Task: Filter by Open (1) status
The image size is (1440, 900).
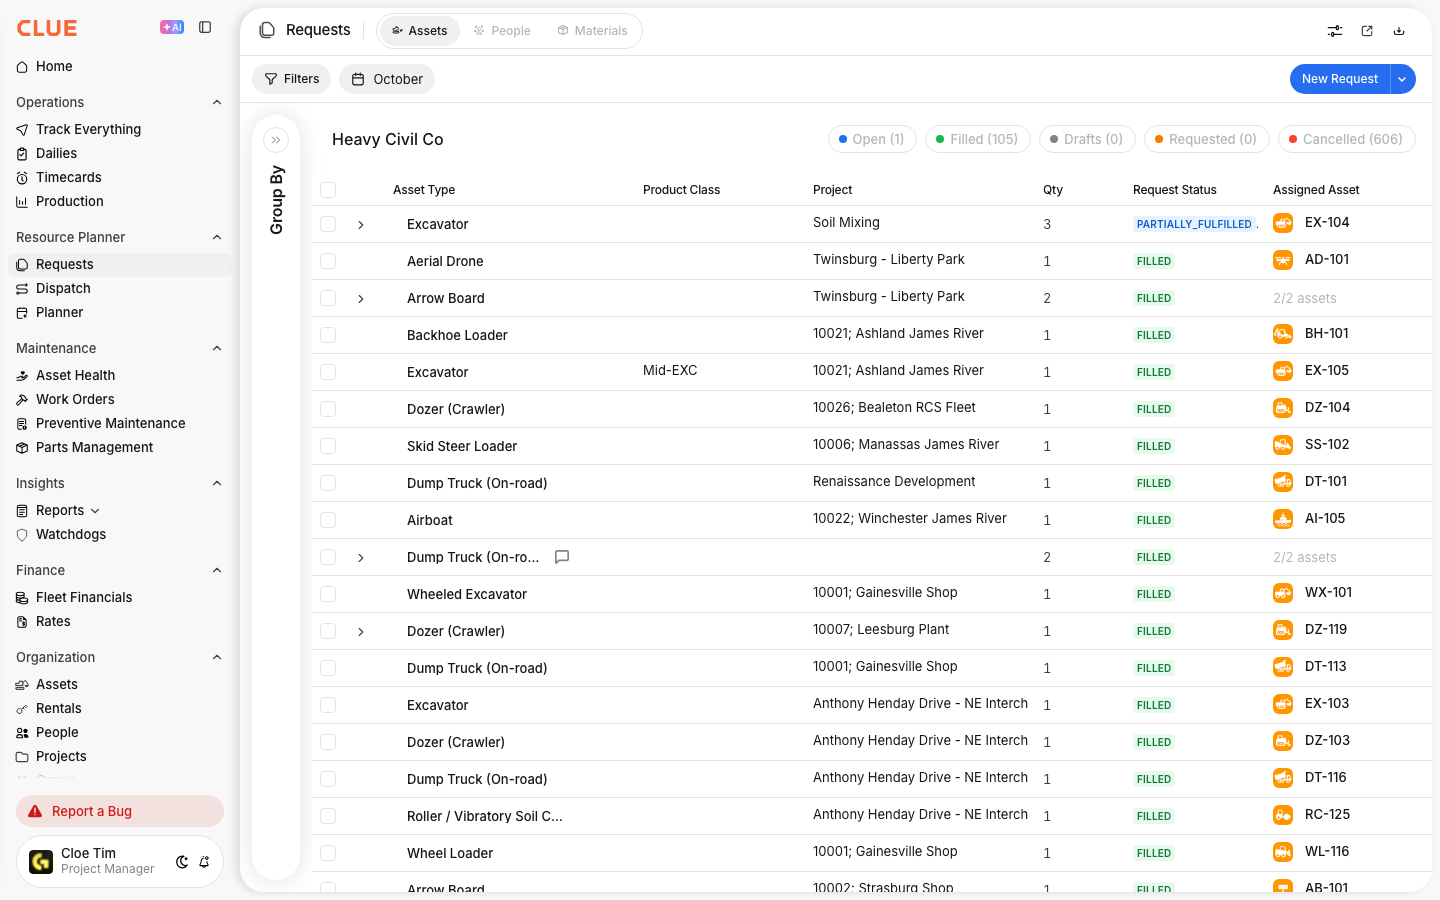Action: tap(871, 139)
